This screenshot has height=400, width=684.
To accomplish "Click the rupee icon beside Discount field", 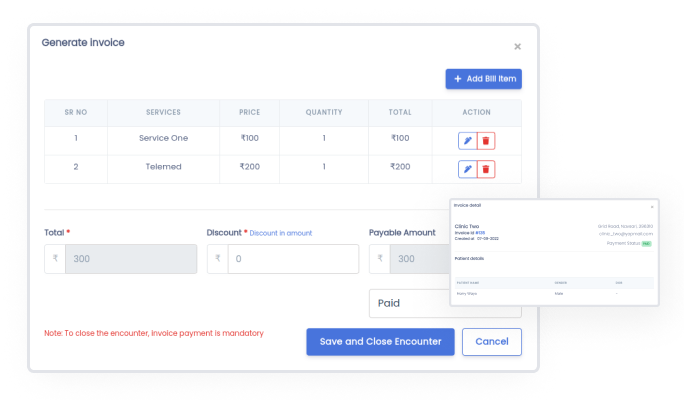I will pos(217,259).
